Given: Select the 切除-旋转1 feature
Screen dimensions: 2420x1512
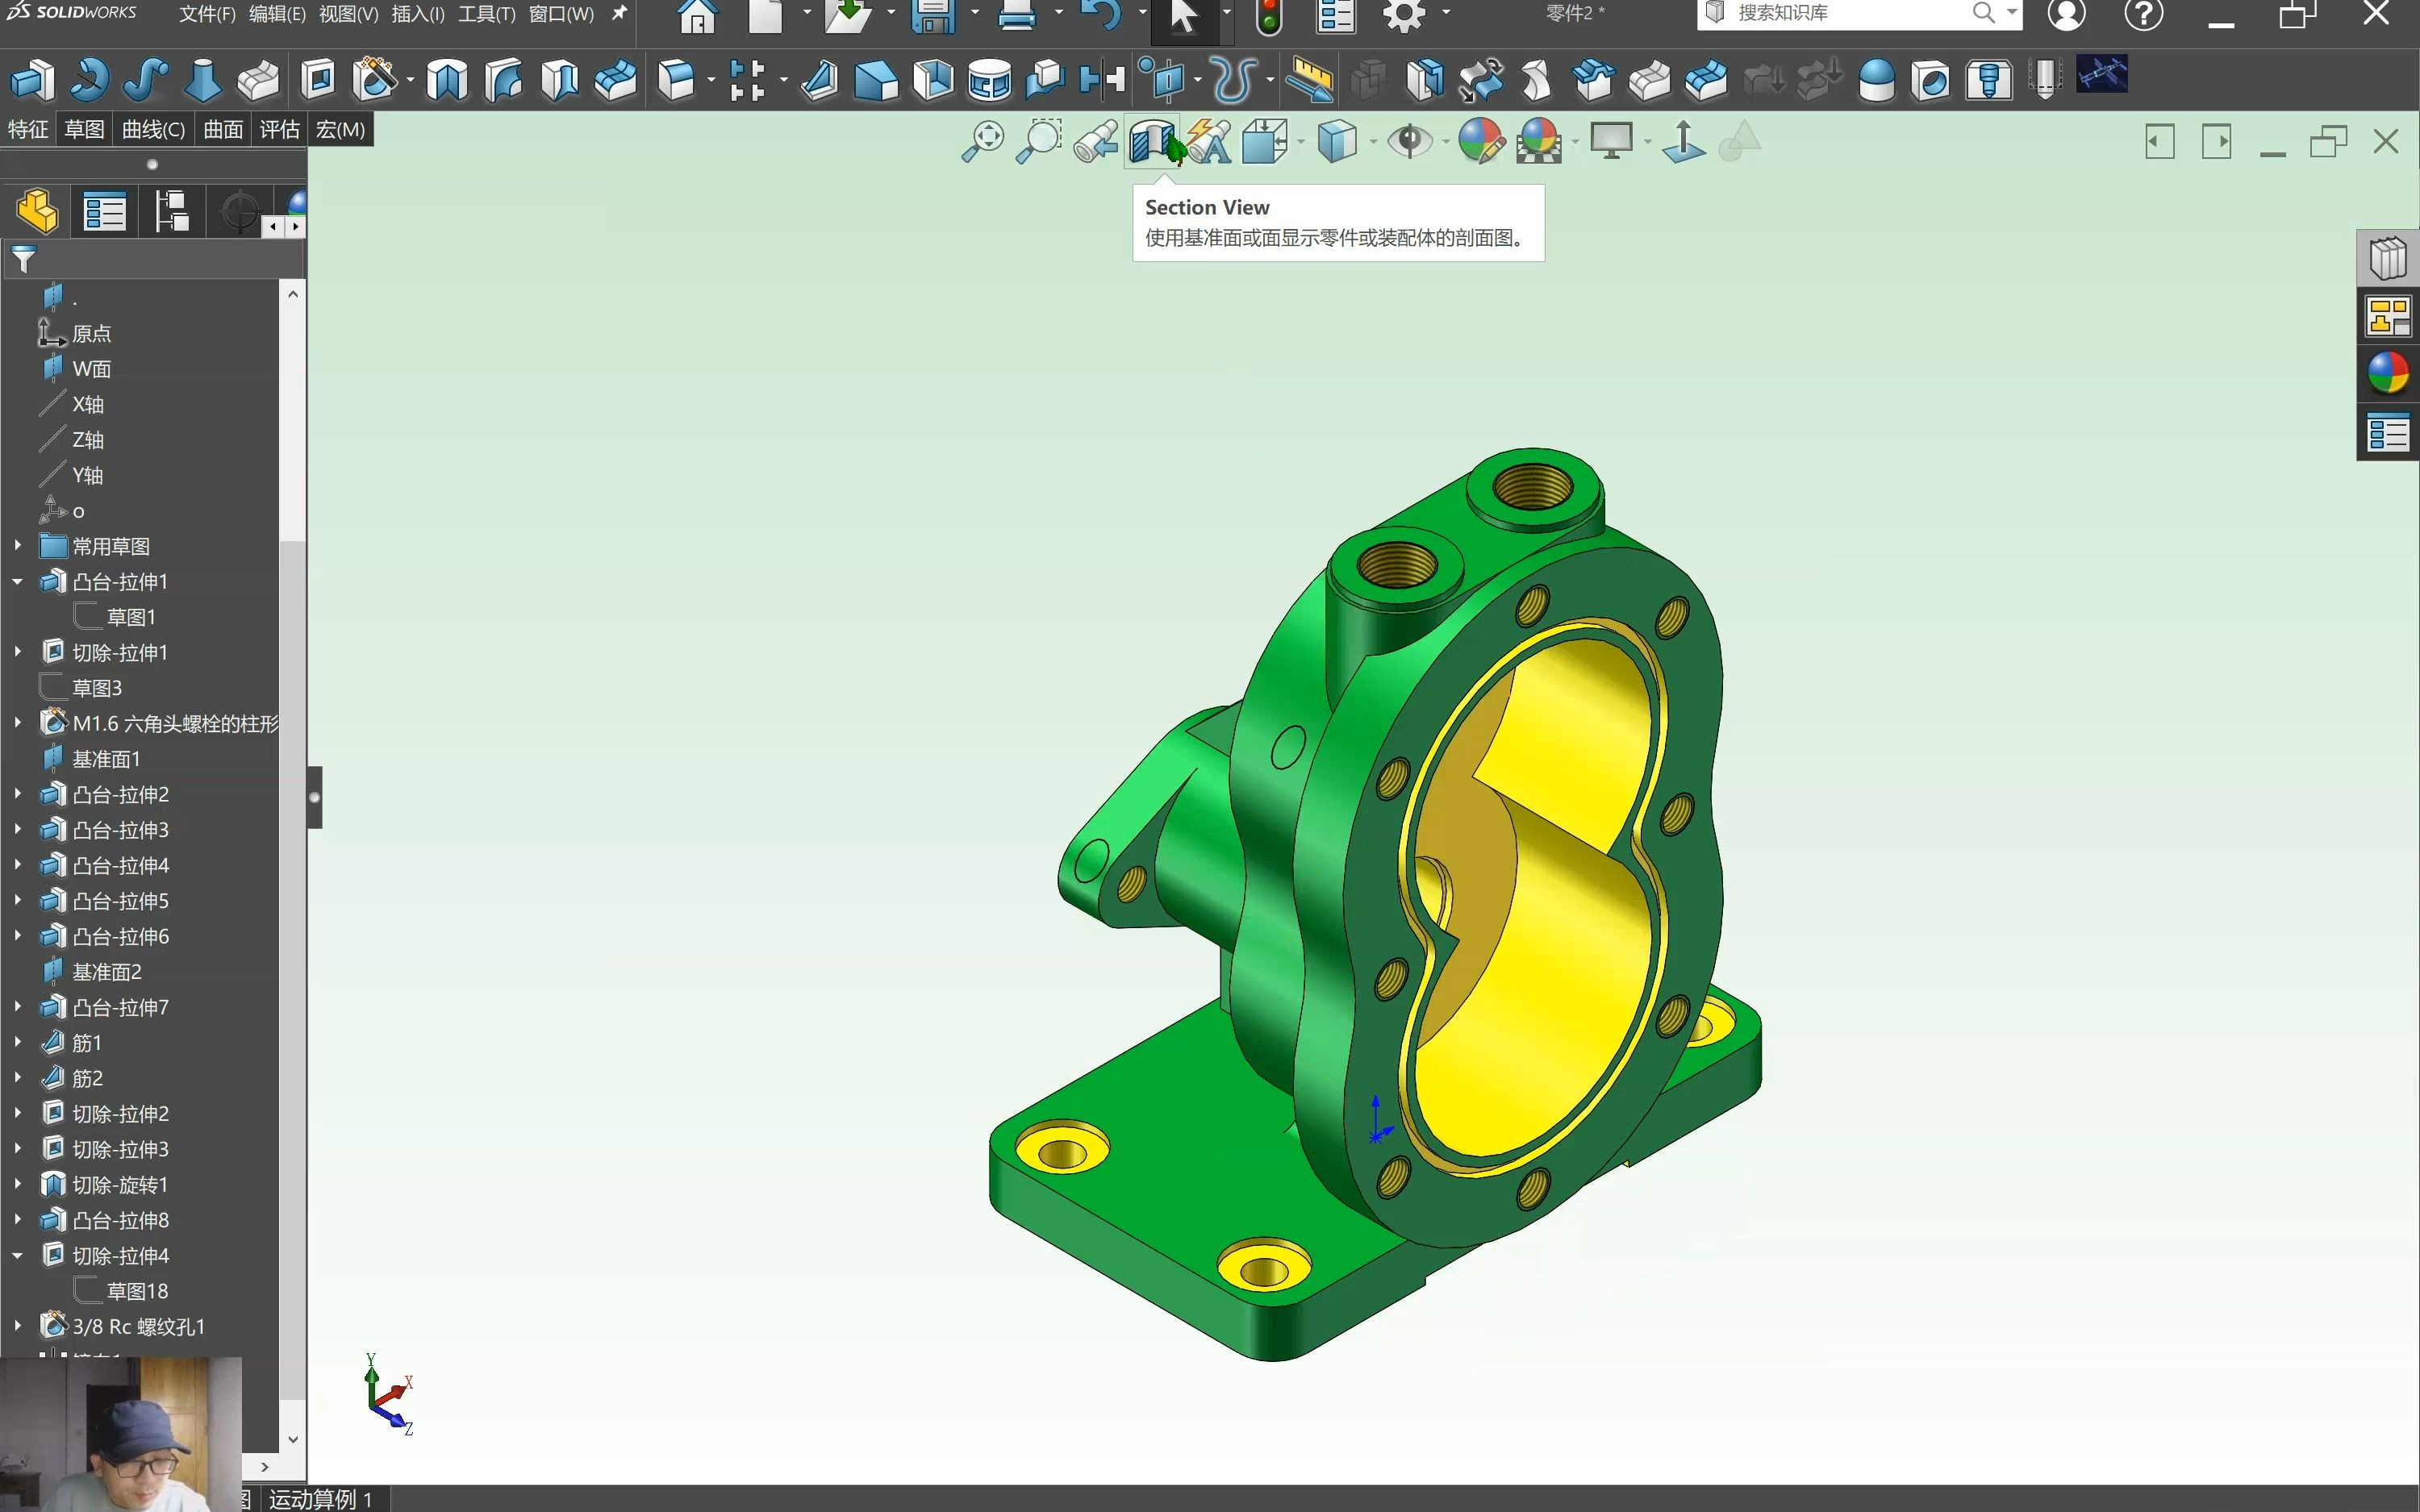Looking at the screenshot, I should click(x=120, y=1184).
